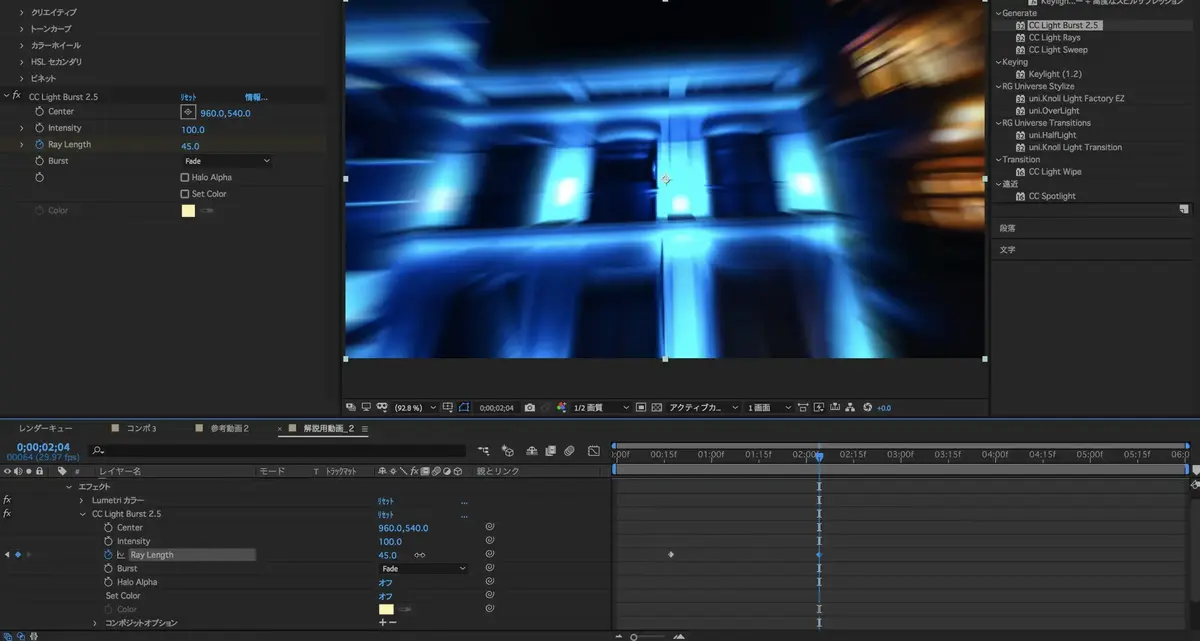Expand the トーンカーブ section

(x=22, y=29)
